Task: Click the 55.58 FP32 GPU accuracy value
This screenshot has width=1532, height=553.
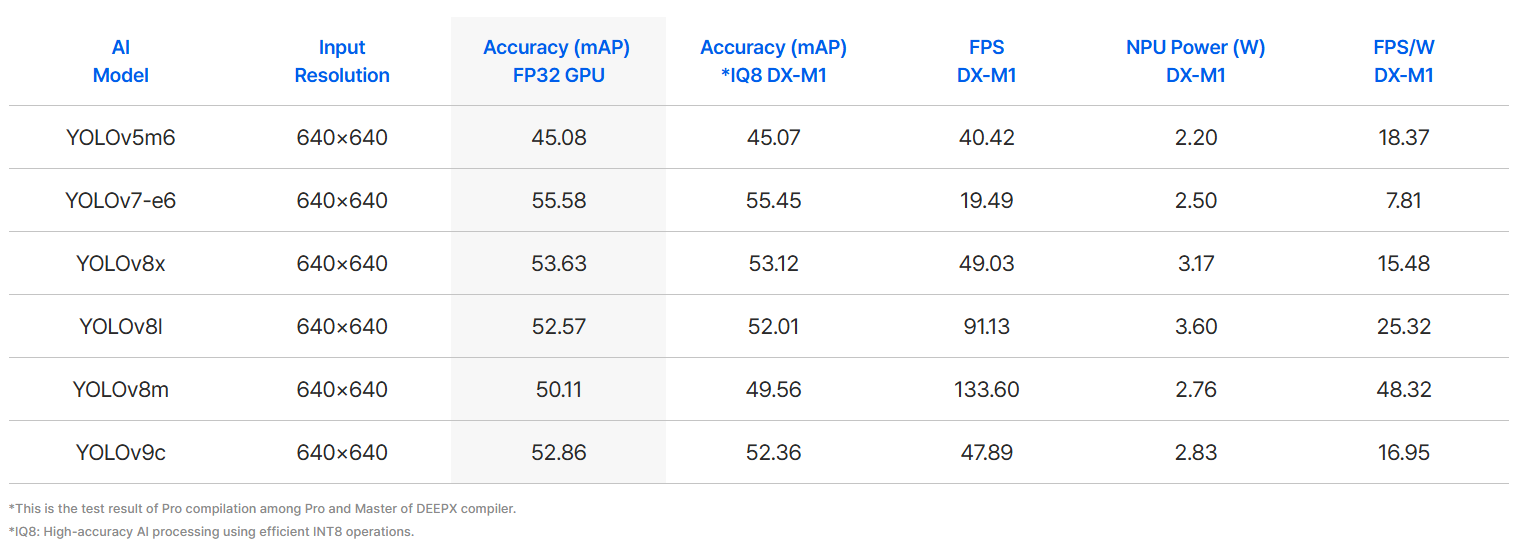Action: point(558,200)
